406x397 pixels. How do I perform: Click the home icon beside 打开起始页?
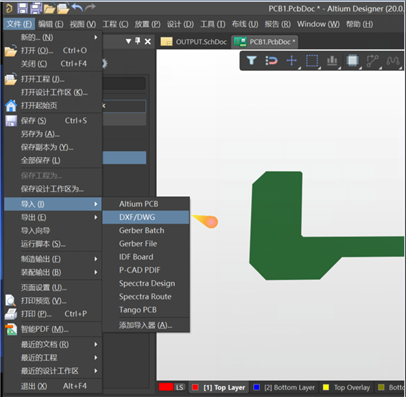(11, 106)
